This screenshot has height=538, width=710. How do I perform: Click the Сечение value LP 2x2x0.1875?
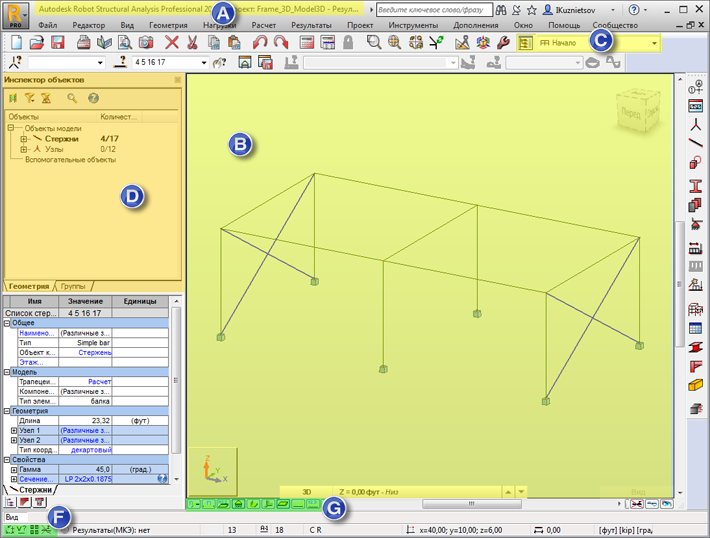(x=86, y=479)
